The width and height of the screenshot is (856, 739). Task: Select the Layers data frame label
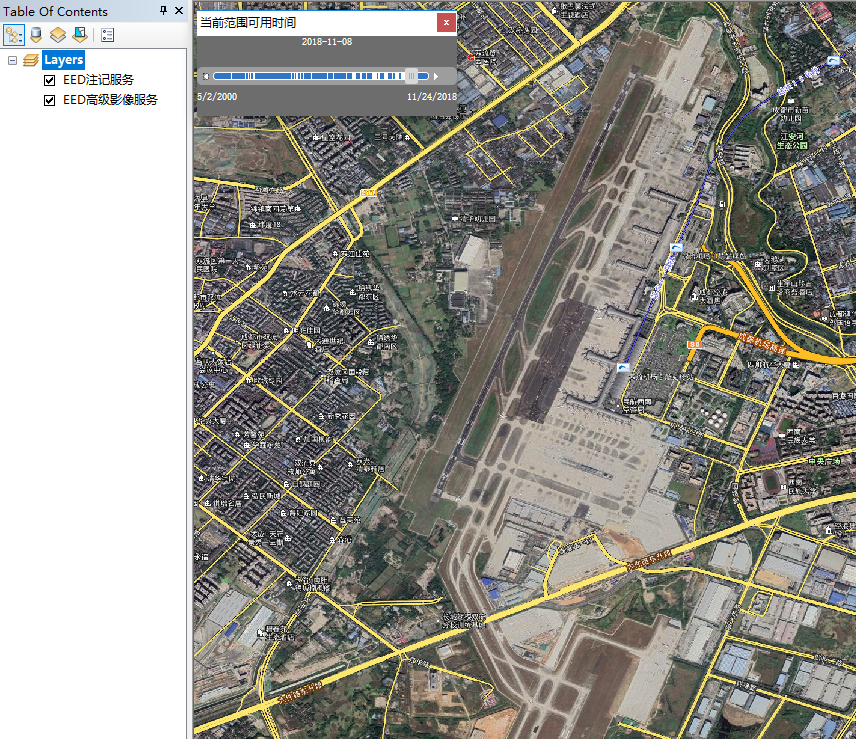[63, 60]
